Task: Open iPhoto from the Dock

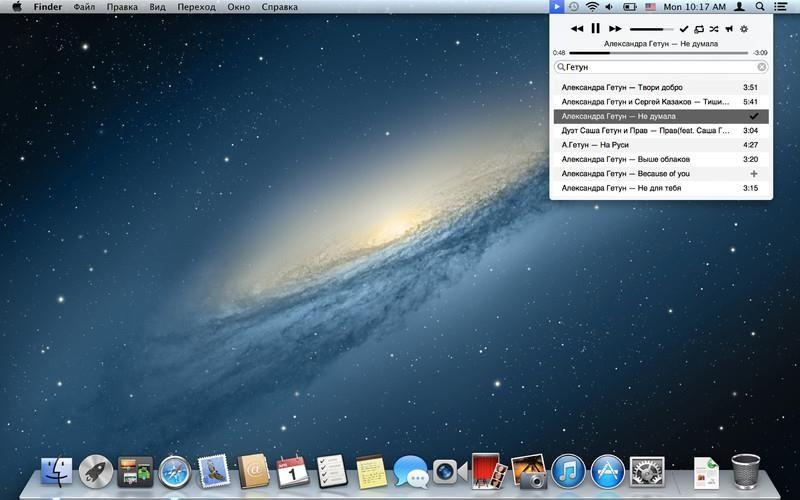Action: click(x=529, y=471)
